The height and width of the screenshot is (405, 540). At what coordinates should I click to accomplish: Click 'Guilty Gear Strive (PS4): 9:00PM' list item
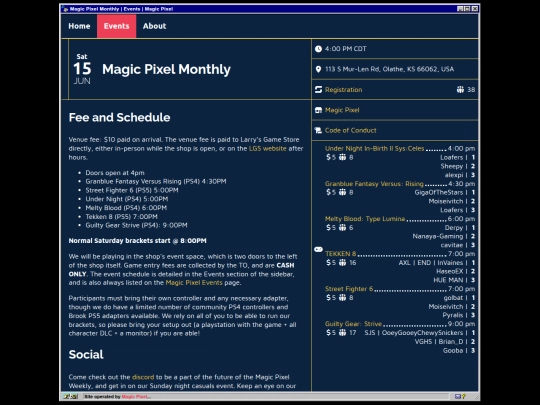pyautogui.click(x=136, y=225)
